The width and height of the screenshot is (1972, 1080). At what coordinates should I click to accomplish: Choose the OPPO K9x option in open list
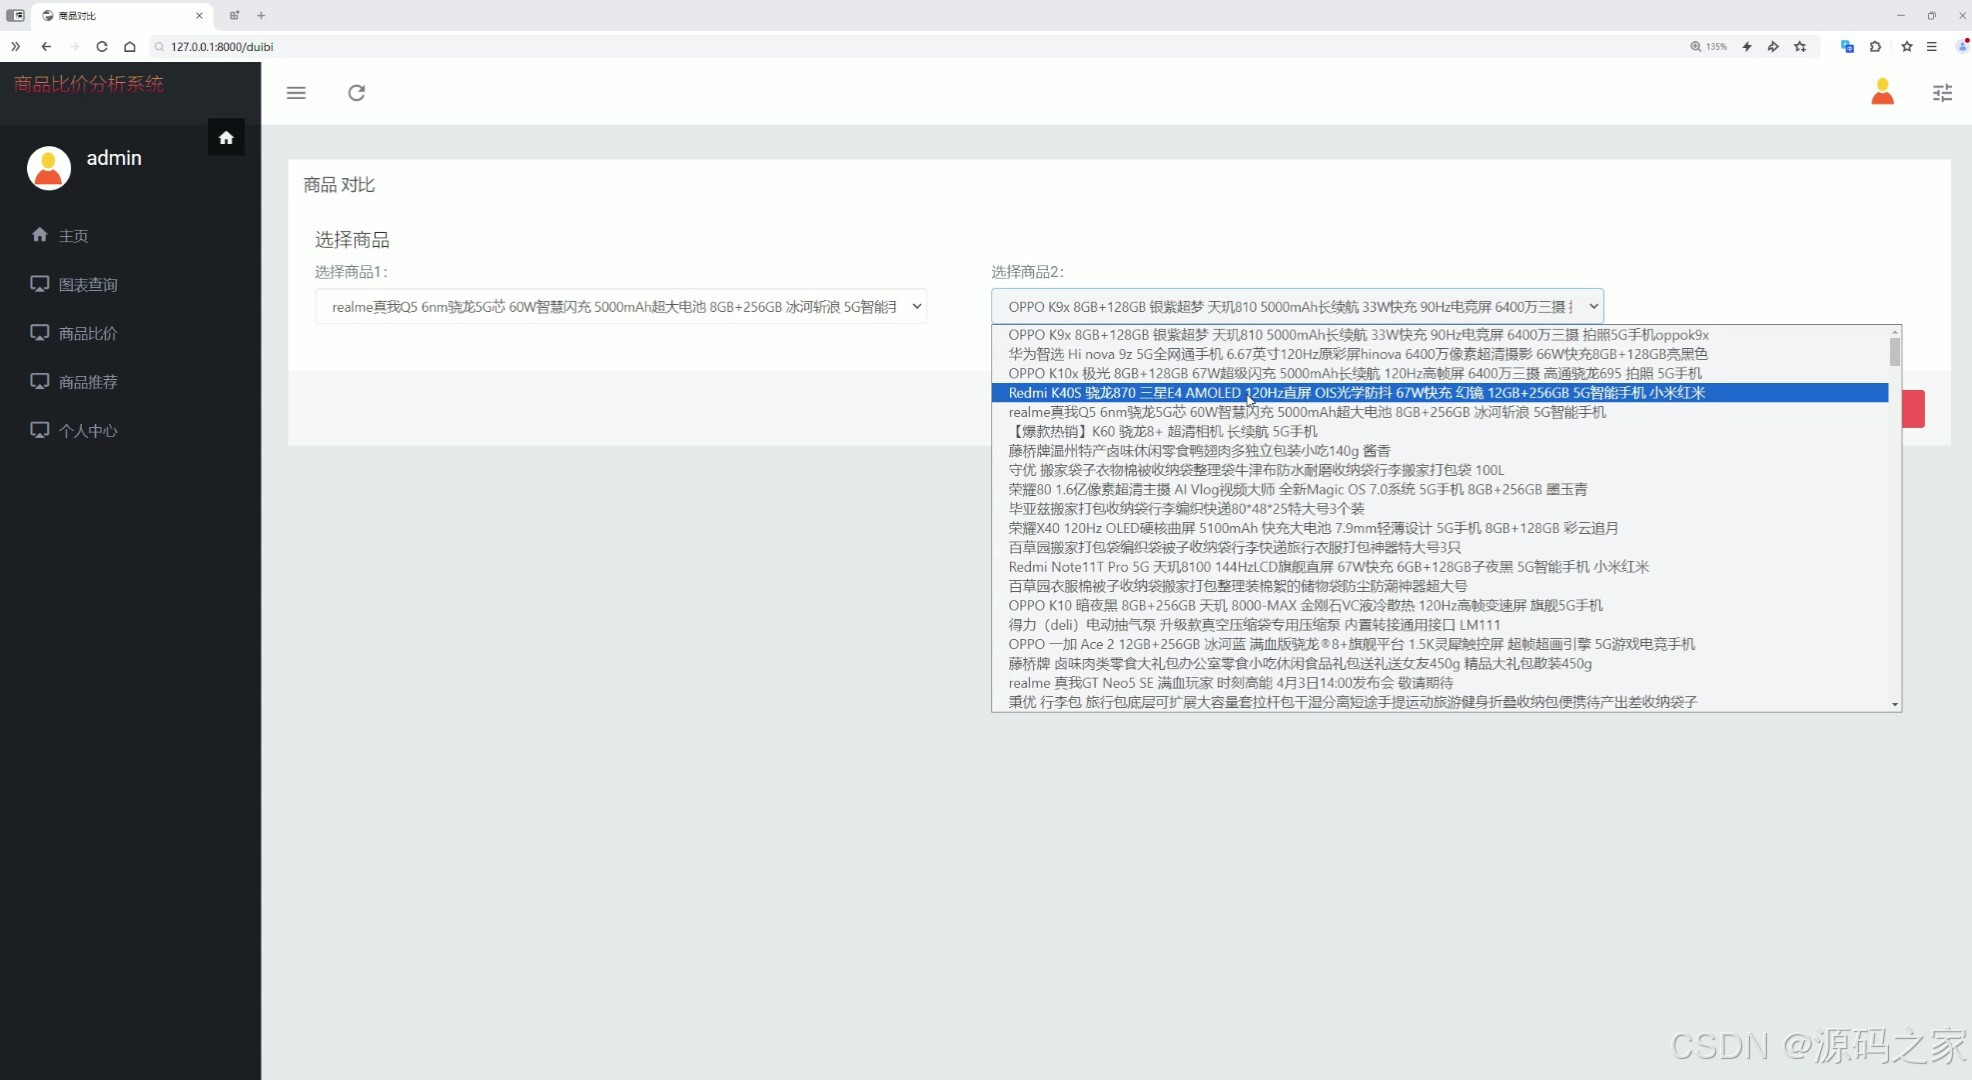point(1440,335)
